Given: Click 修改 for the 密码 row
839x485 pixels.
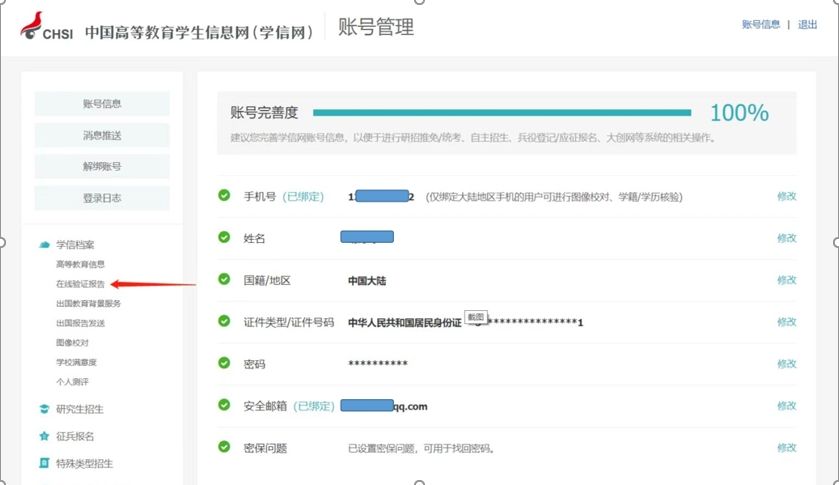Looking at the screenshot, I should (787, 364).
